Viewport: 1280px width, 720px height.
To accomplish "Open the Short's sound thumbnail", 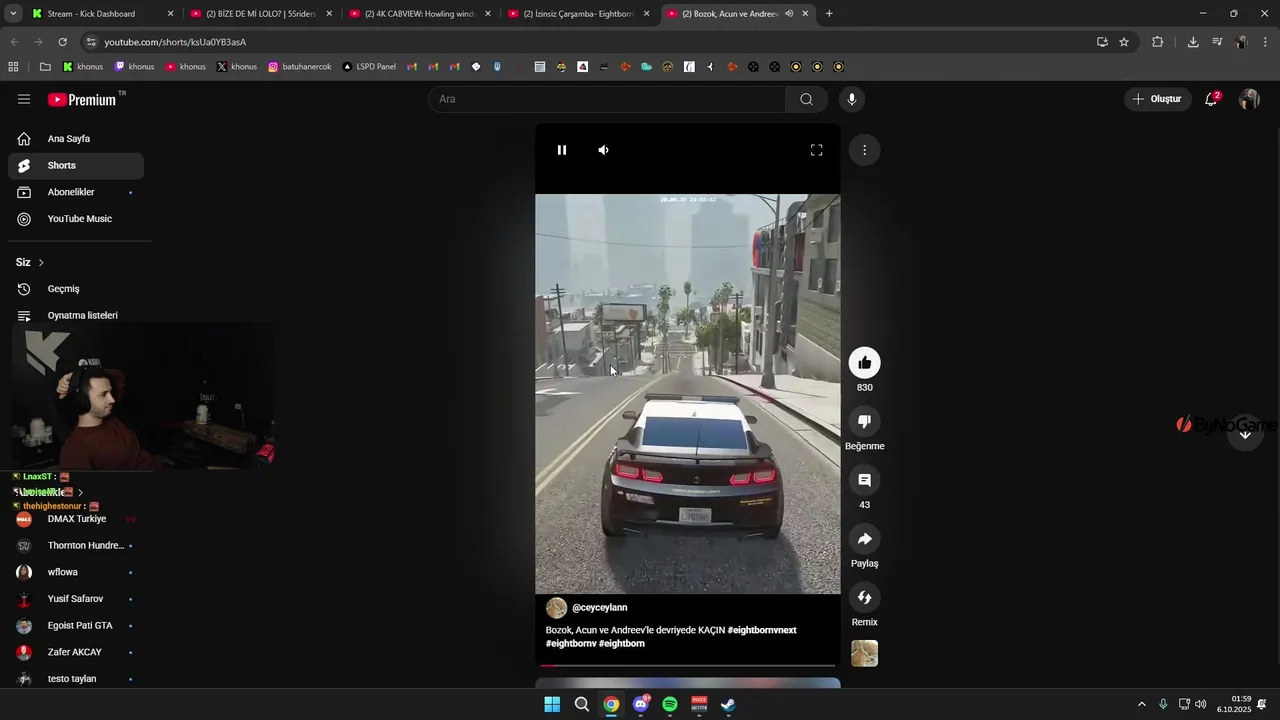I will [864, 653].
